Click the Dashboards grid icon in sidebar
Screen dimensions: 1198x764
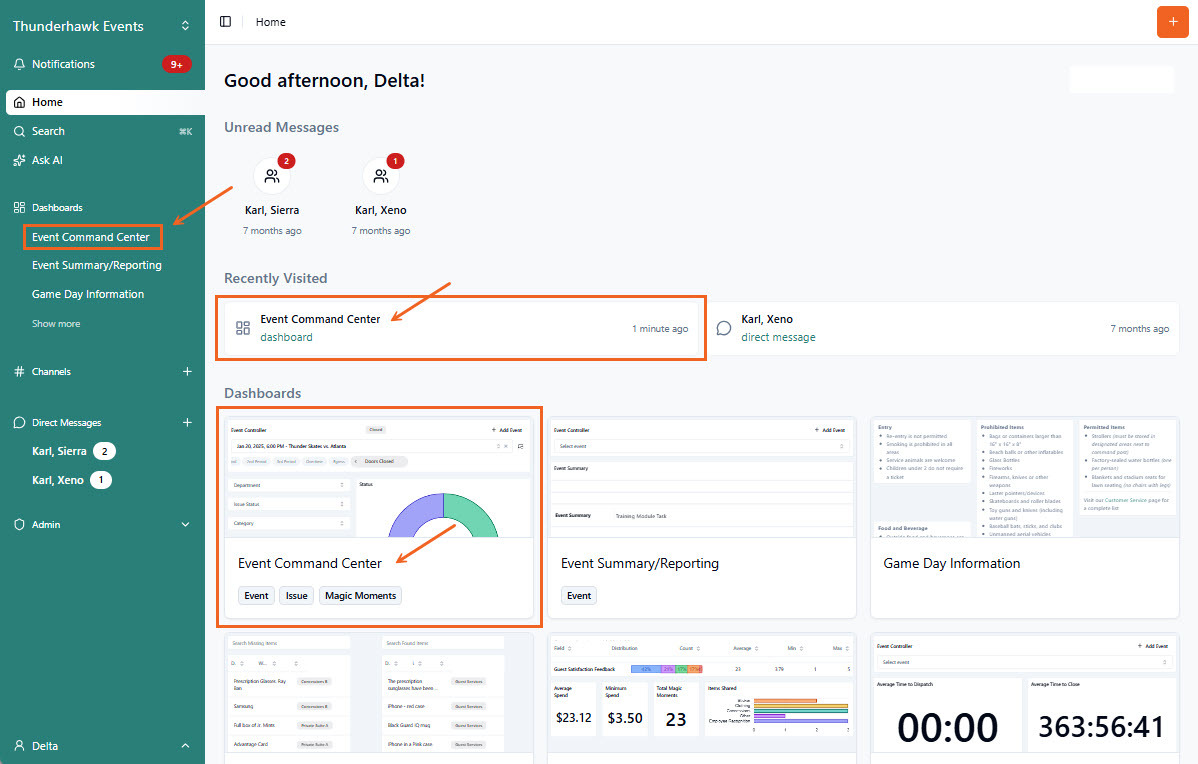point(19,208)
